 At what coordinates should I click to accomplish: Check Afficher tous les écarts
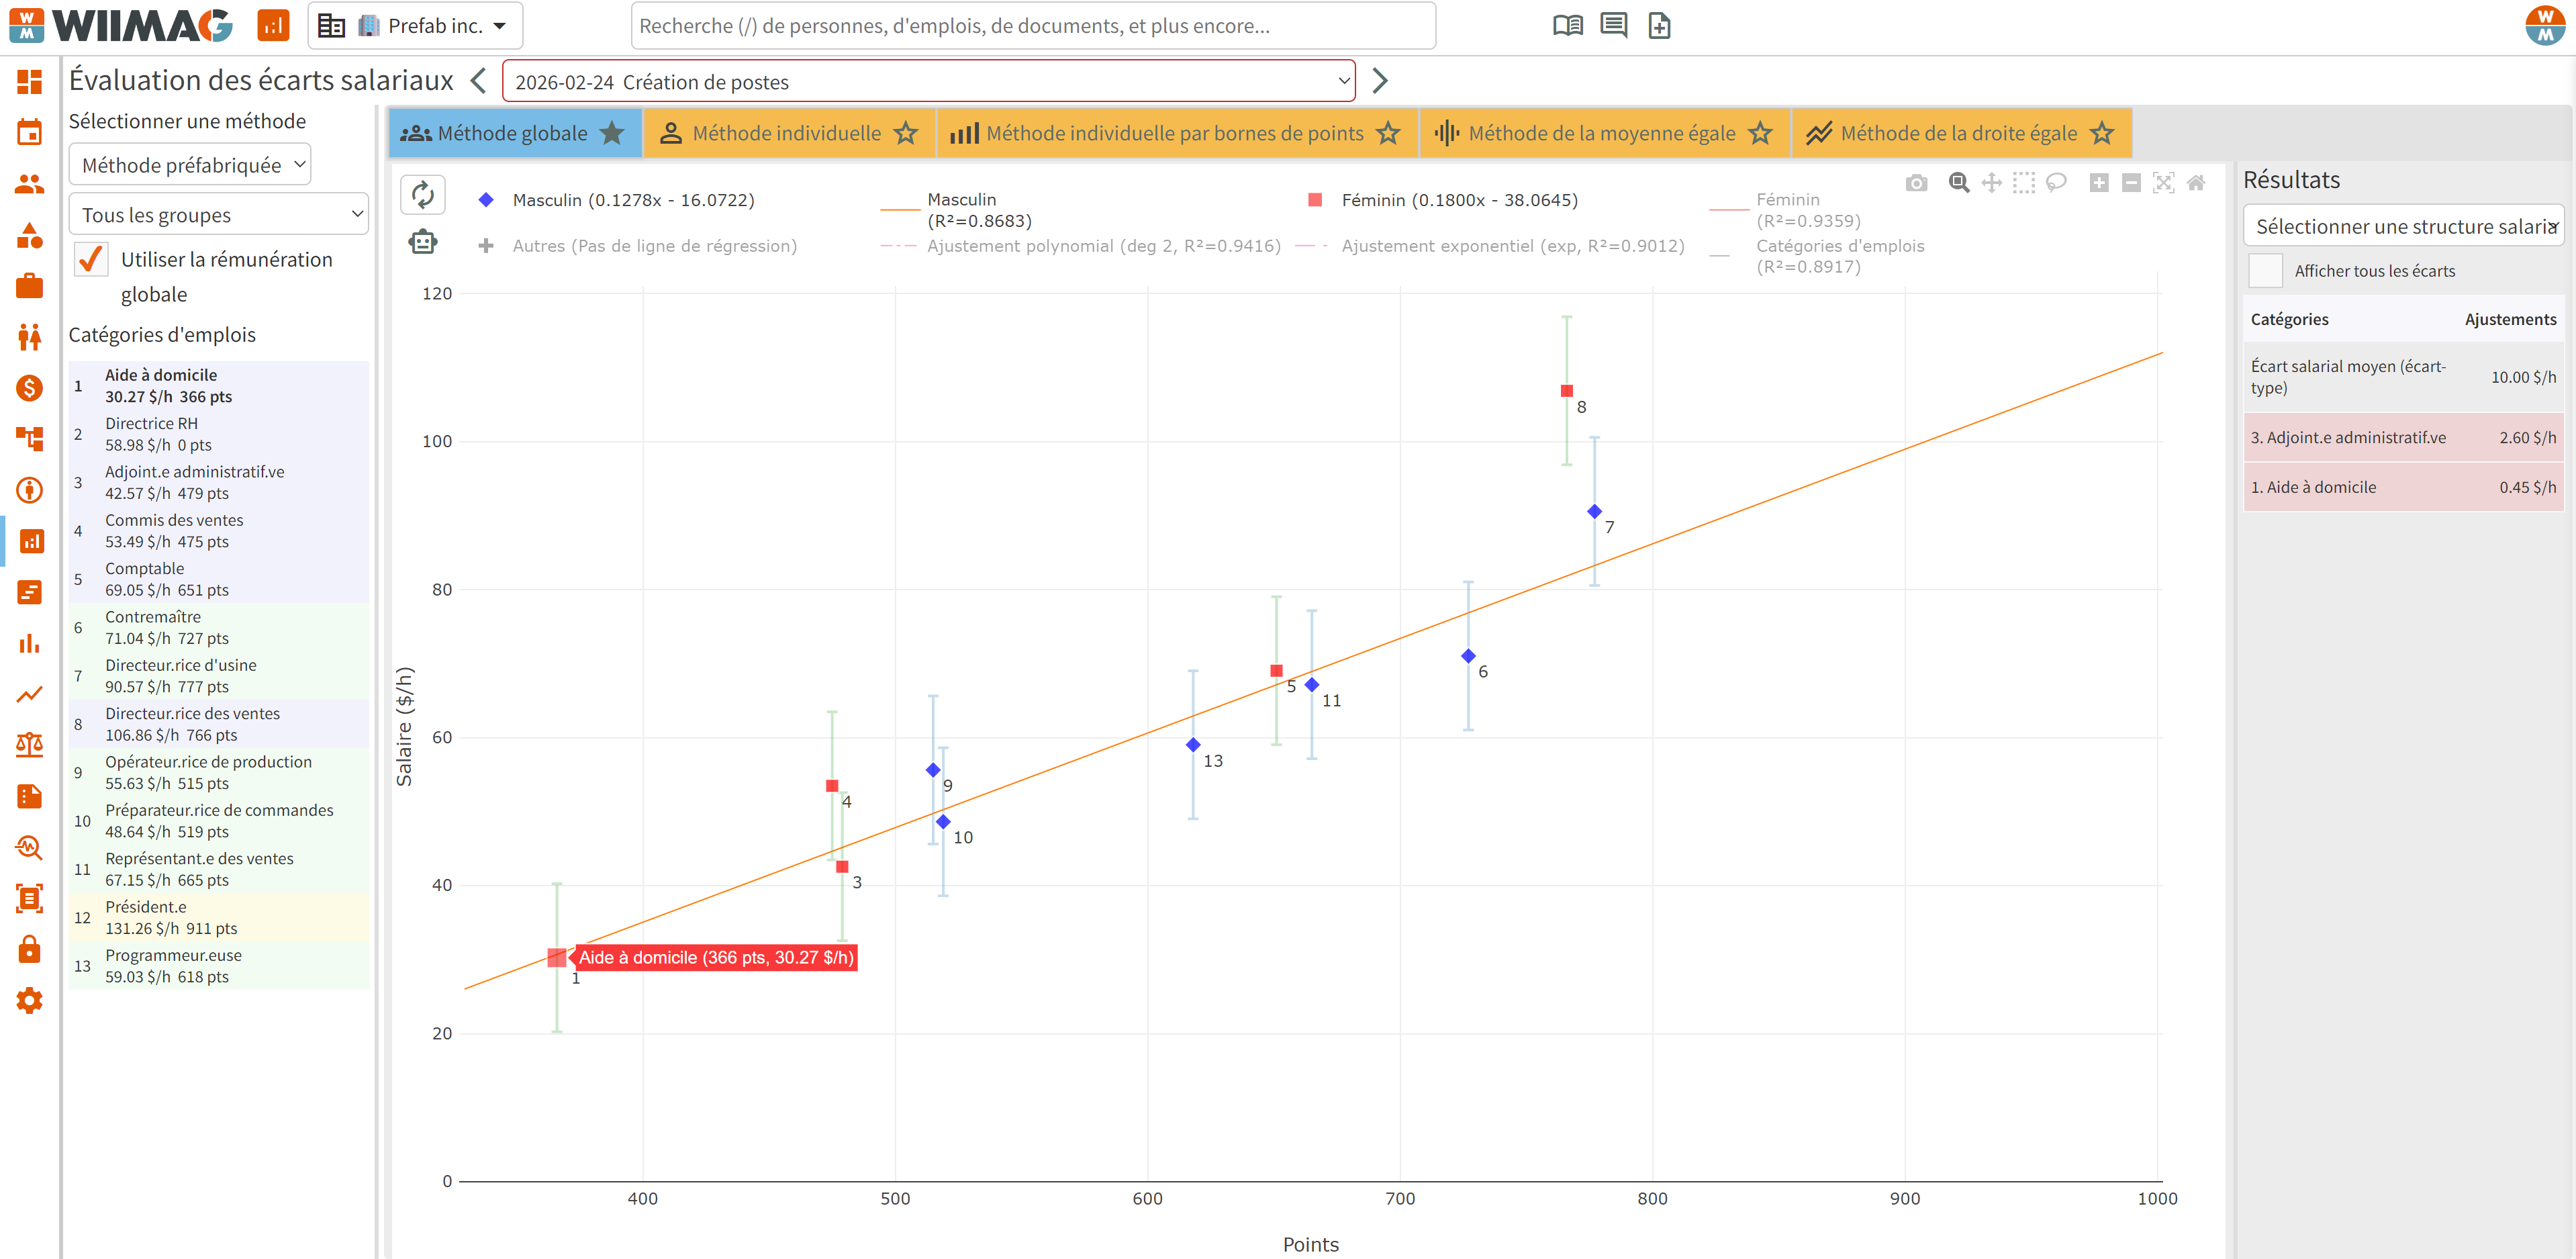[x=2265, y=271]
